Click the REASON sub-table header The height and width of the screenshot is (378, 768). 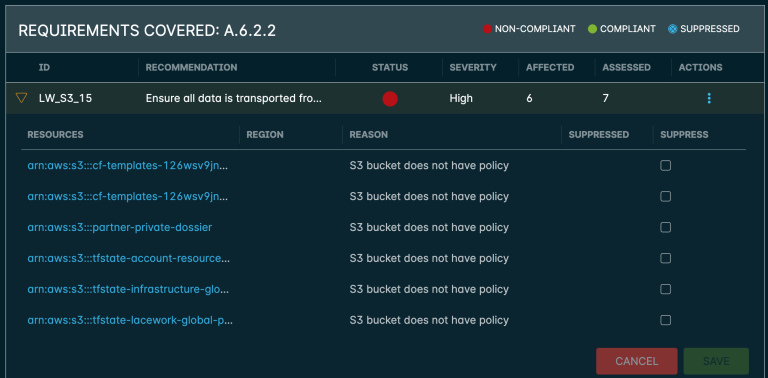pos(369,135)
